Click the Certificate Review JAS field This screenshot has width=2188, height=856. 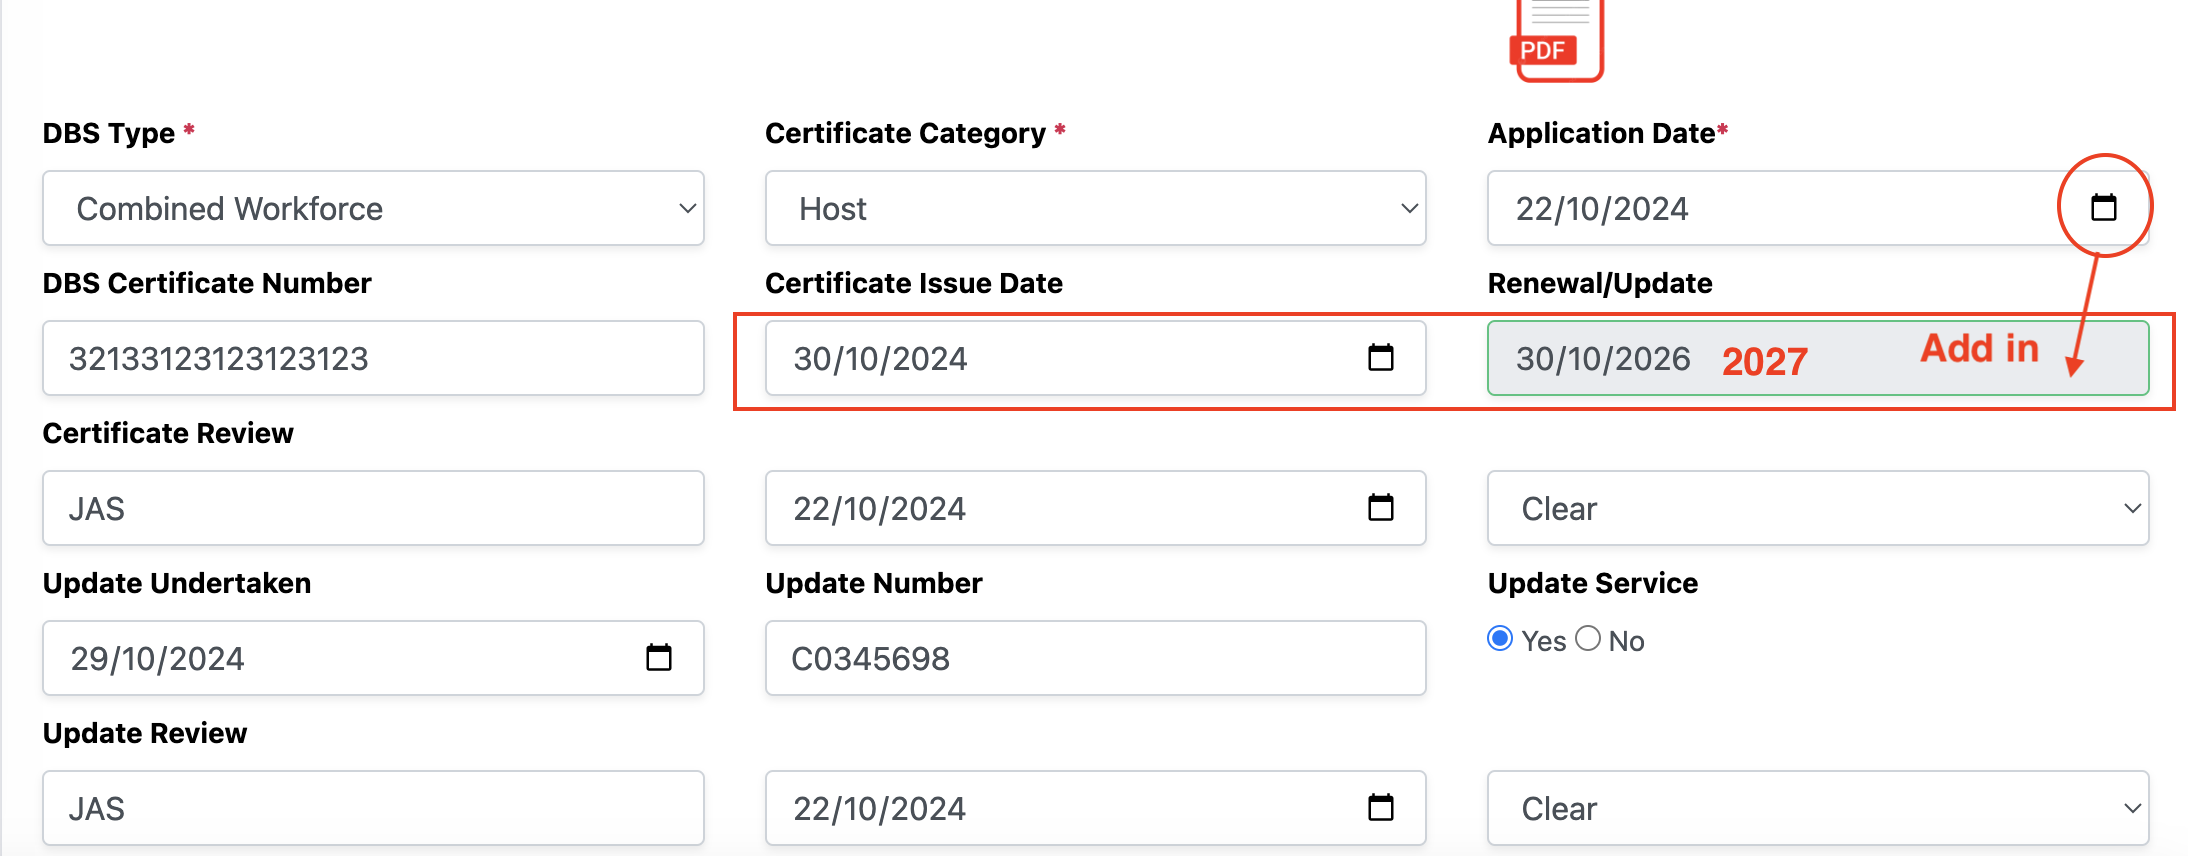coord(373,508)
